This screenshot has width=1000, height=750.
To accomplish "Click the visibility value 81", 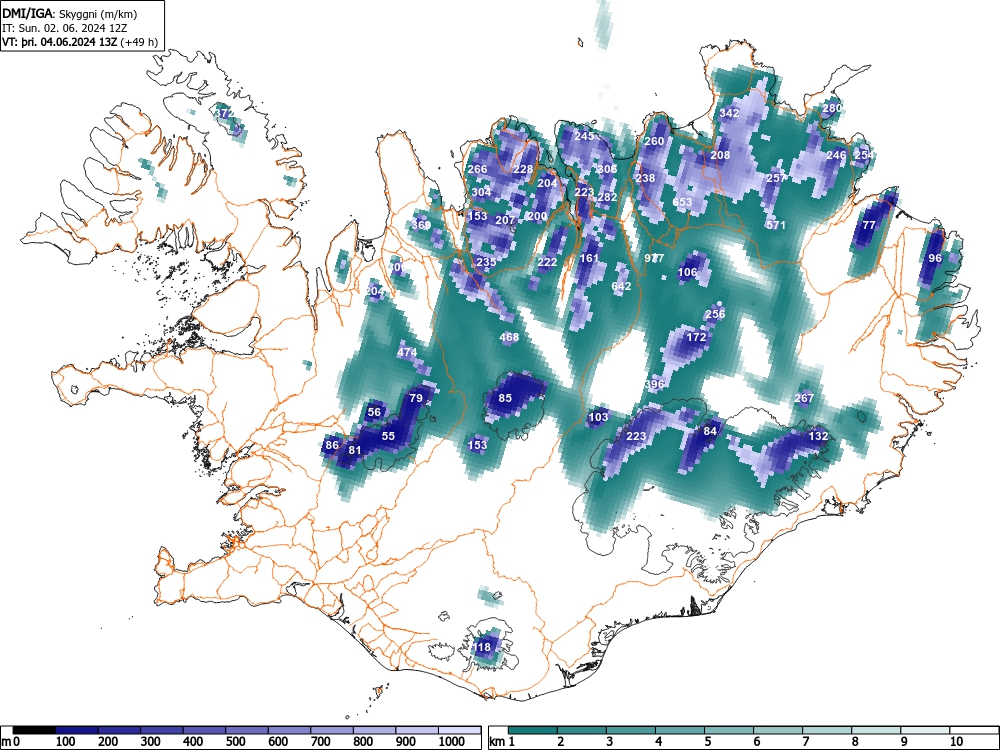I will [355, 450].
